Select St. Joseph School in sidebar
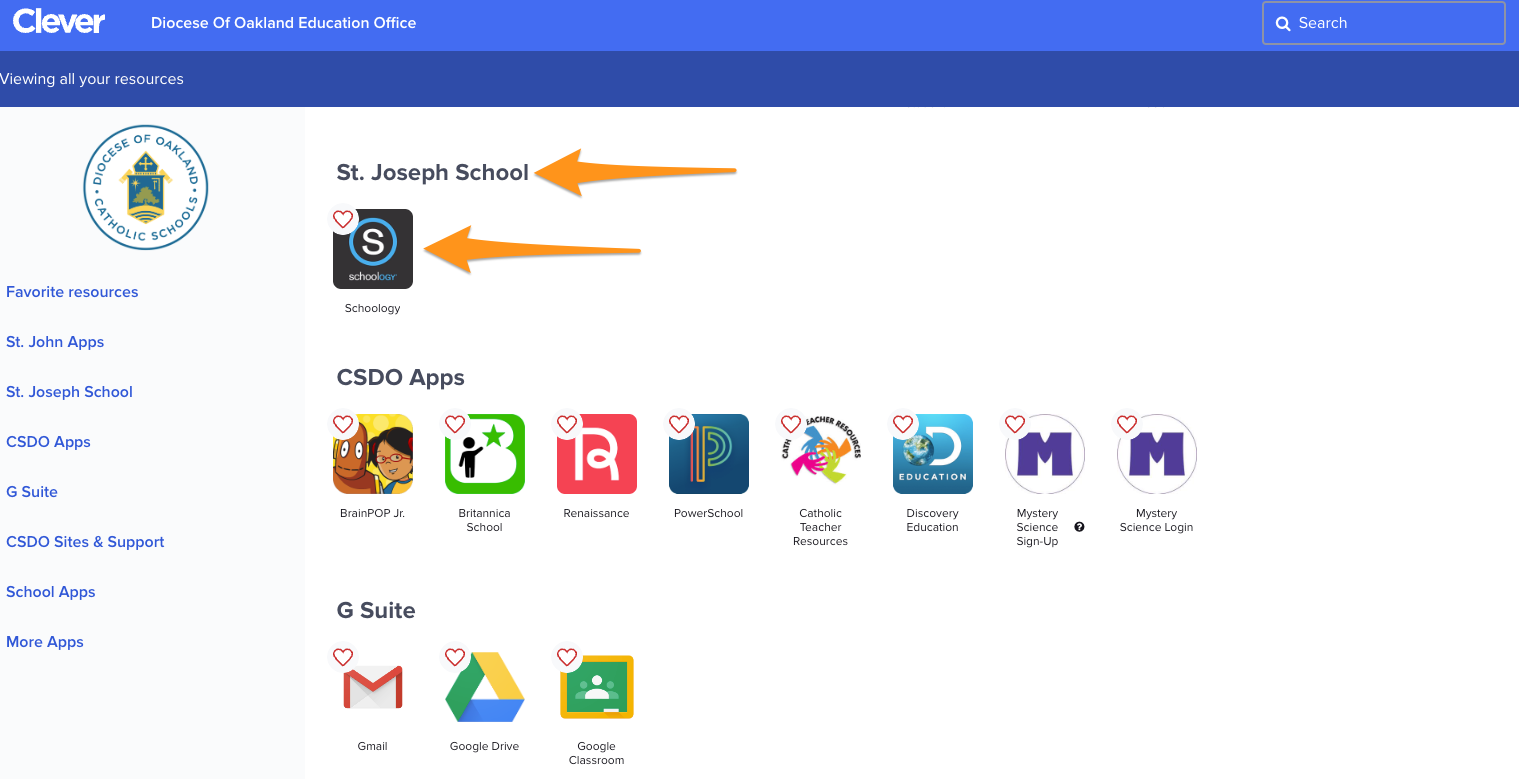This screenshot has width=1519, height=779. tap(69, 392)
